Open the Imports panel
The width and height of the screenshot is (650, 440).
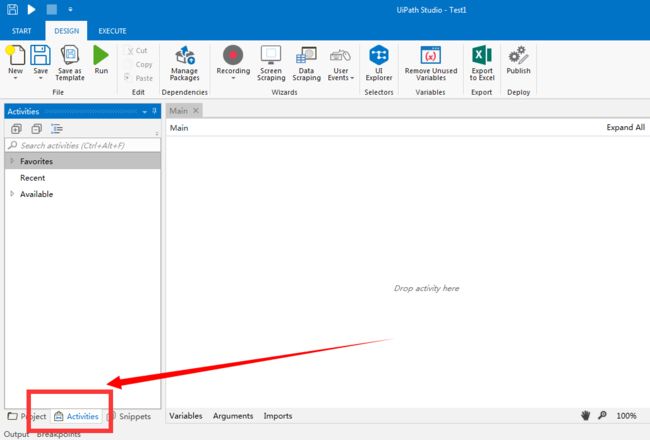[x=278, y=416]
